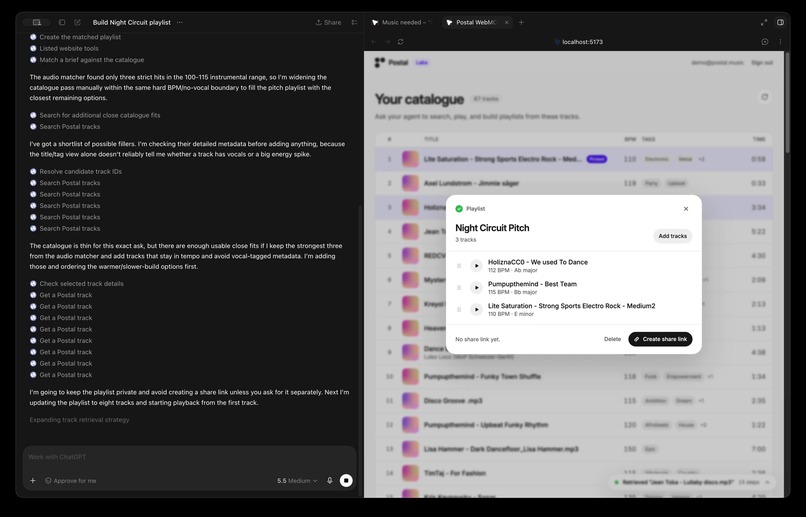Click the Create share link button
806x517 pixels.
660,339
